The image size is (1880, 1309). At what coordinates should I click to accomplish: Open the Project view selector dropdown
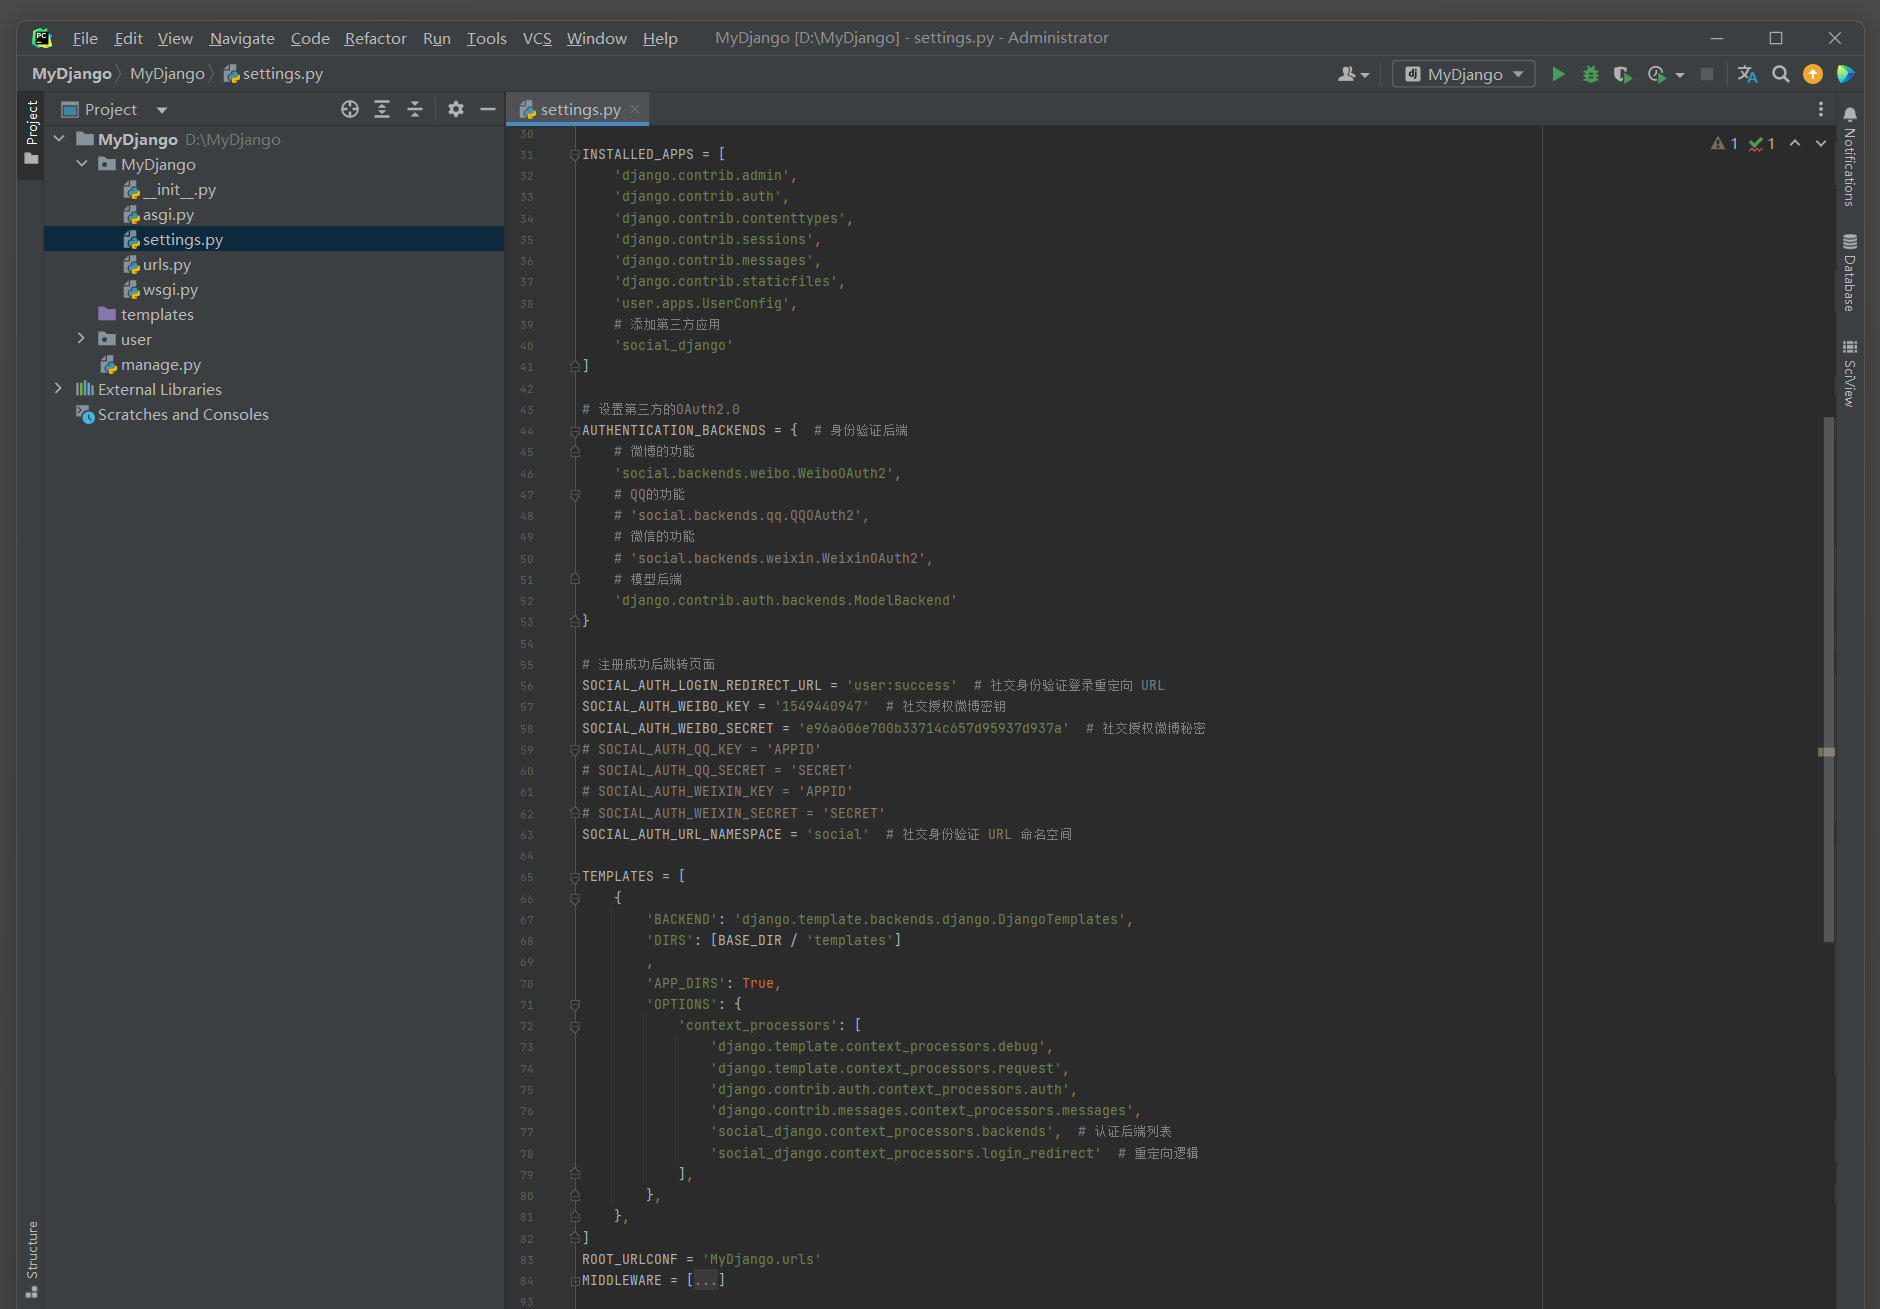[162, 110]
